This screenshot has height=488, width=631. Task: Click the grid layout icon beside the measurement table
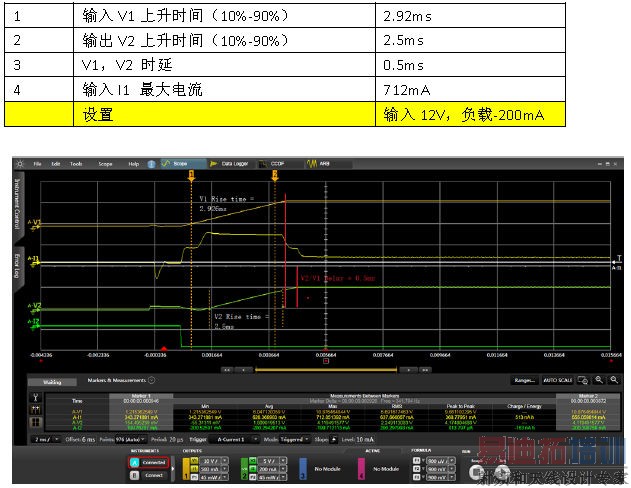click(35, 422)
